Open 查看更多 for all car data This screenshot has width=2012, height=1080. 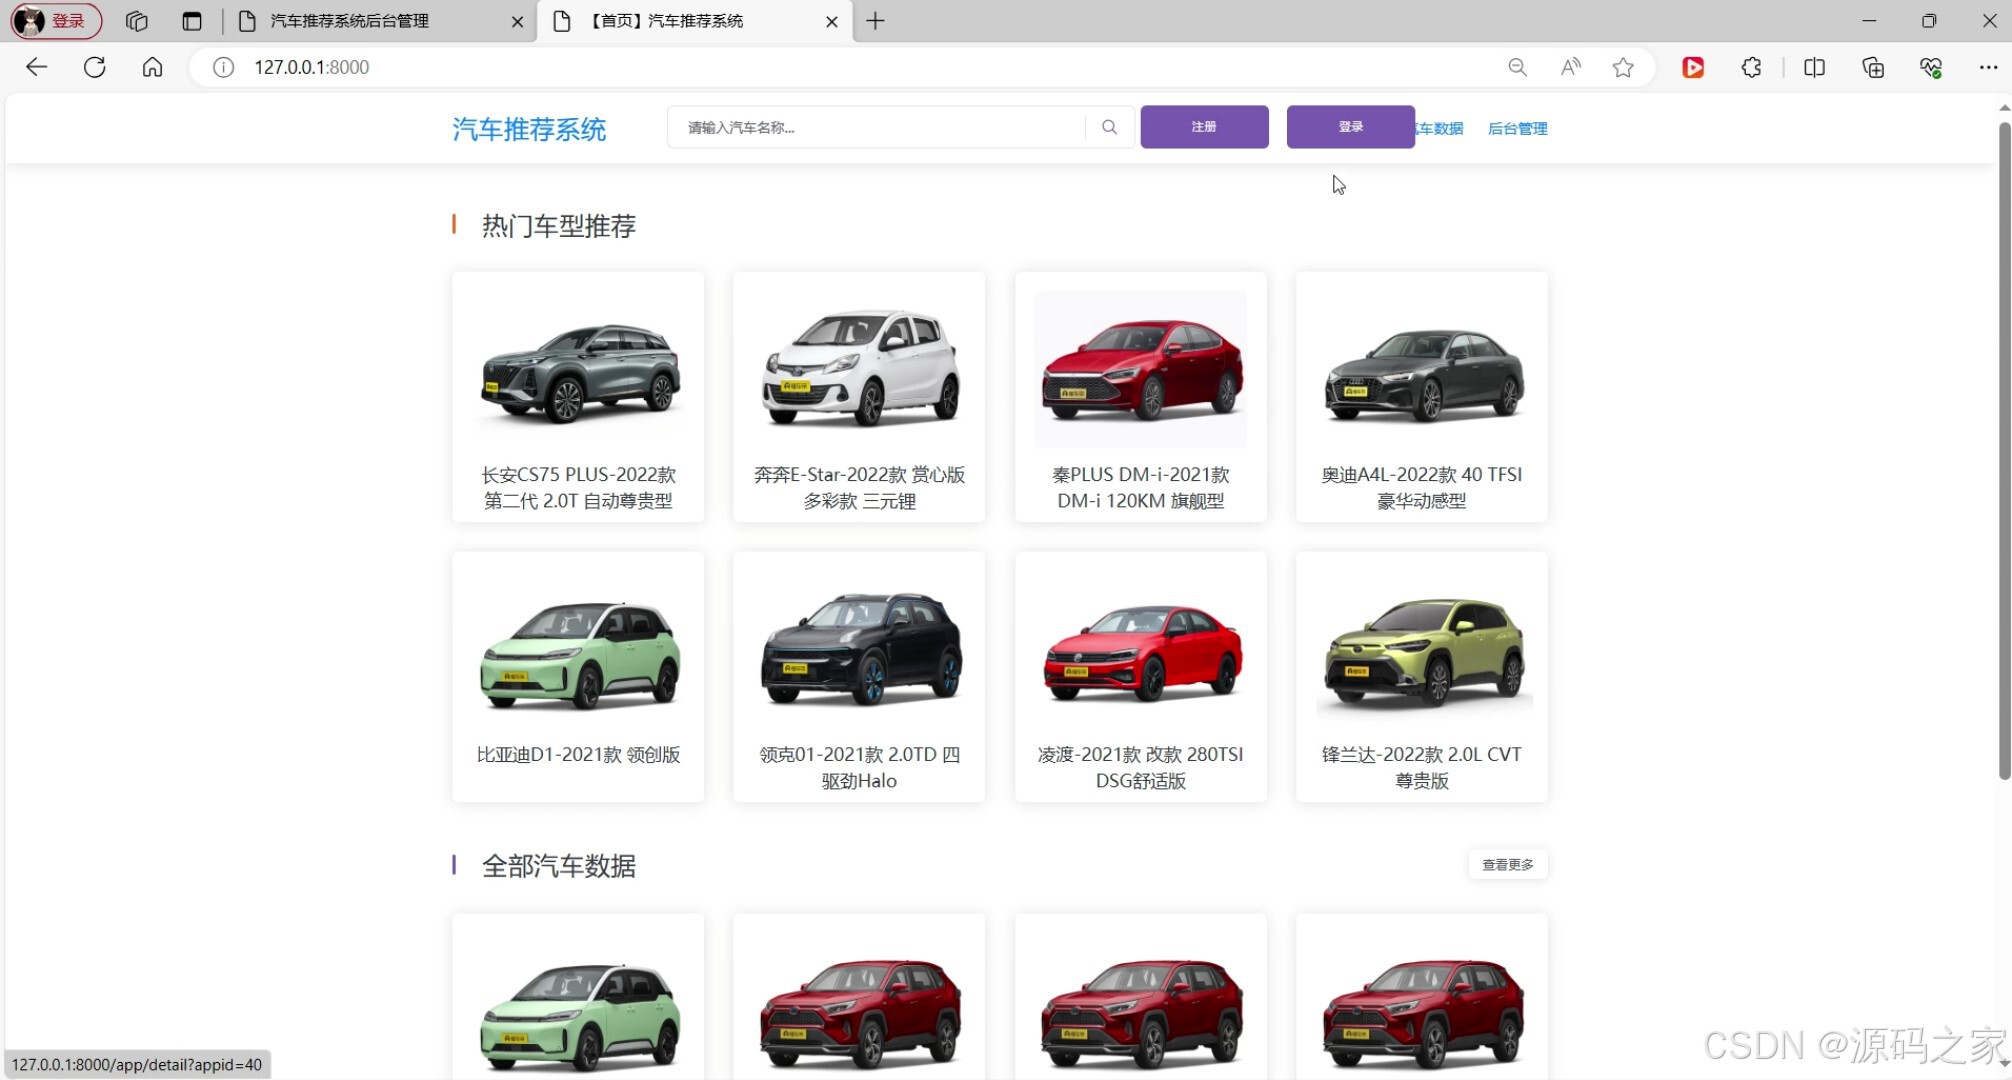coord(1507,864)
